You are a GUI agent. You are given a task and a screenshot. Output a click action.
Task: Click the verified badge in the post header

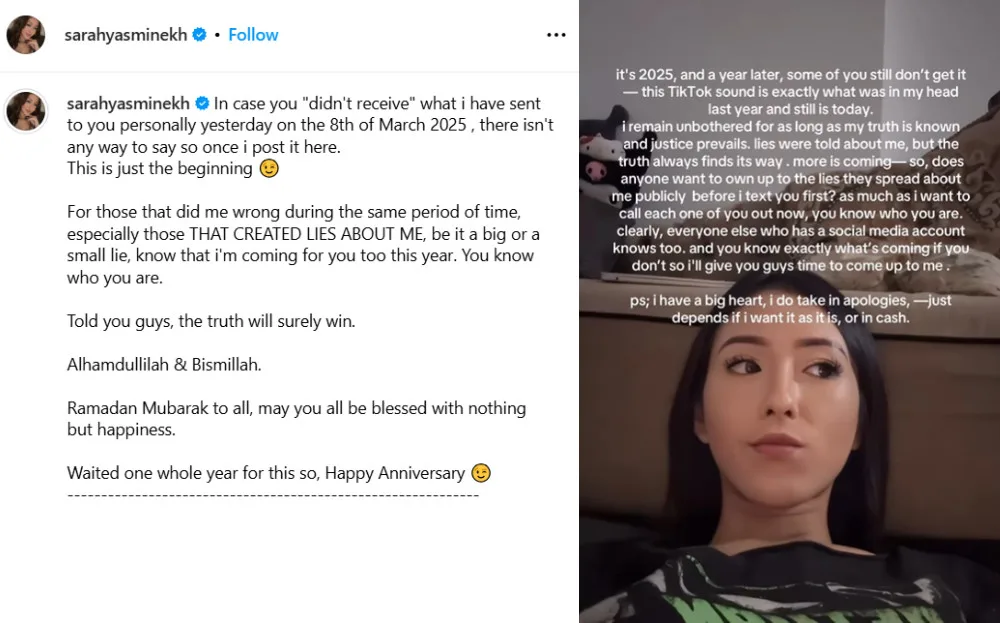[200, 34]
